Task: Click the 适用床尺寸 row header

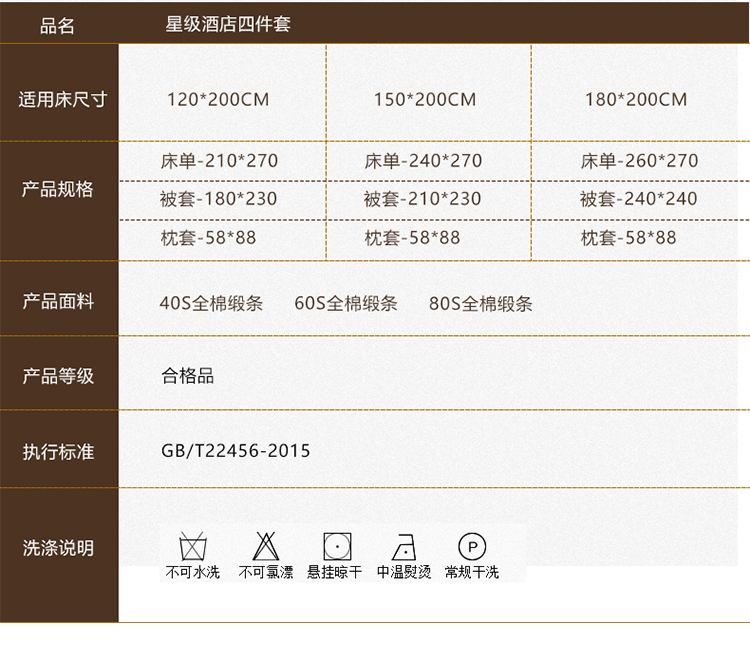Action: tap(62, 99)
